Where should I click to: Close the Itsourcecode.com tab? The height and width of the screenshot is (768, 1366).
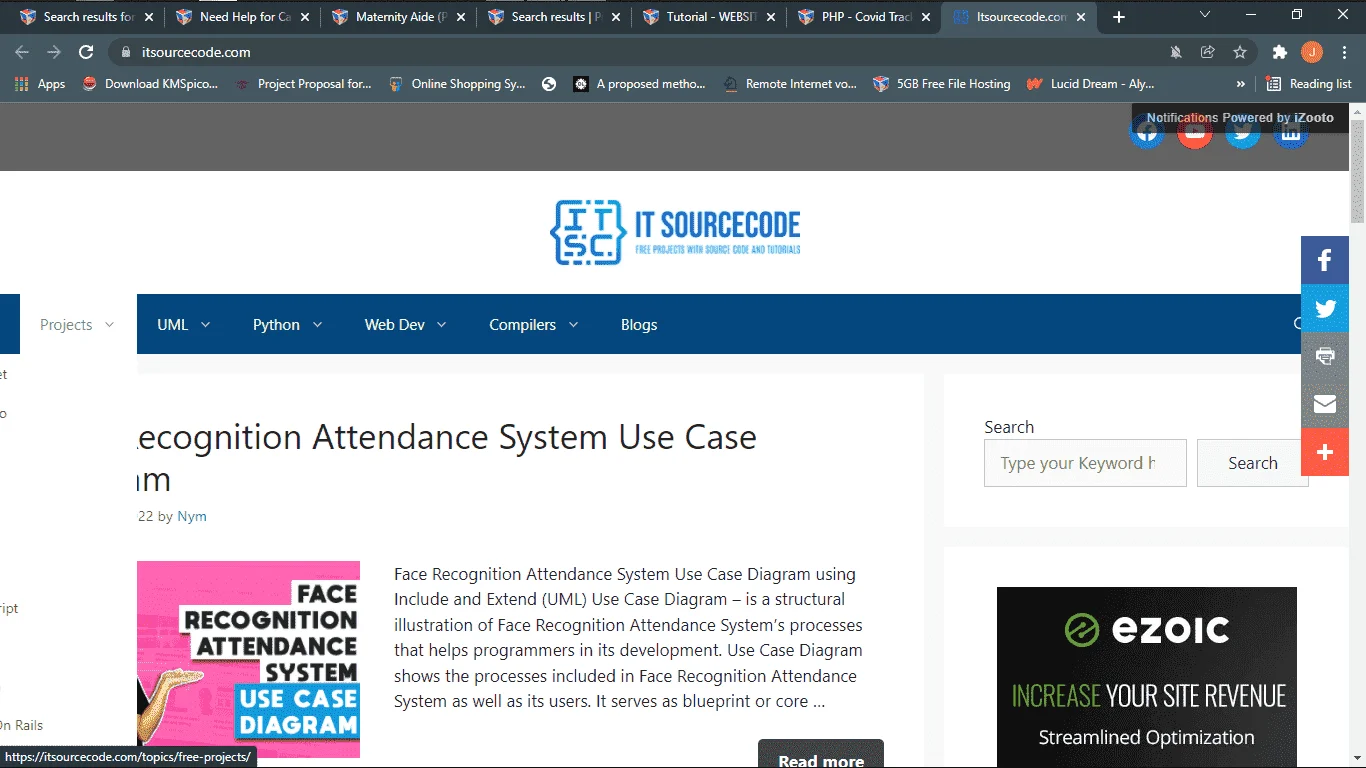coord(1083,17)
